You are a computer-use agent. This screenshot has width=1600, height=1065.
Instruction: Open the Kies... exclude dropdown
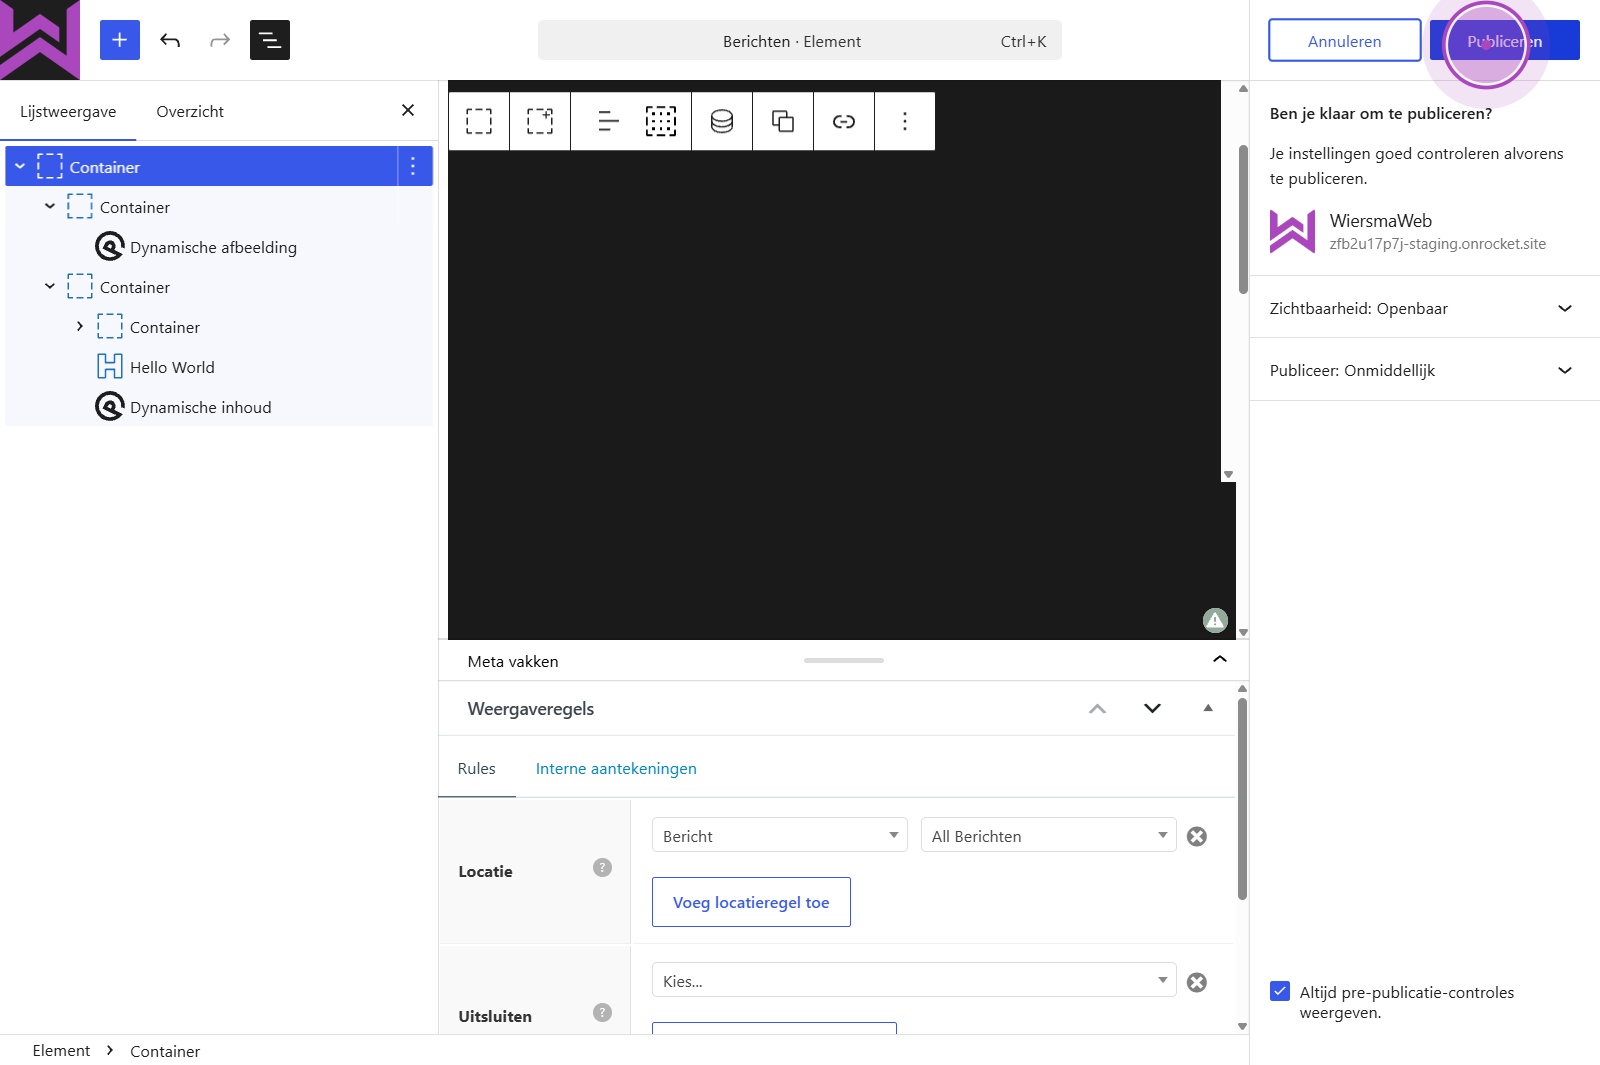click(914, 980)
